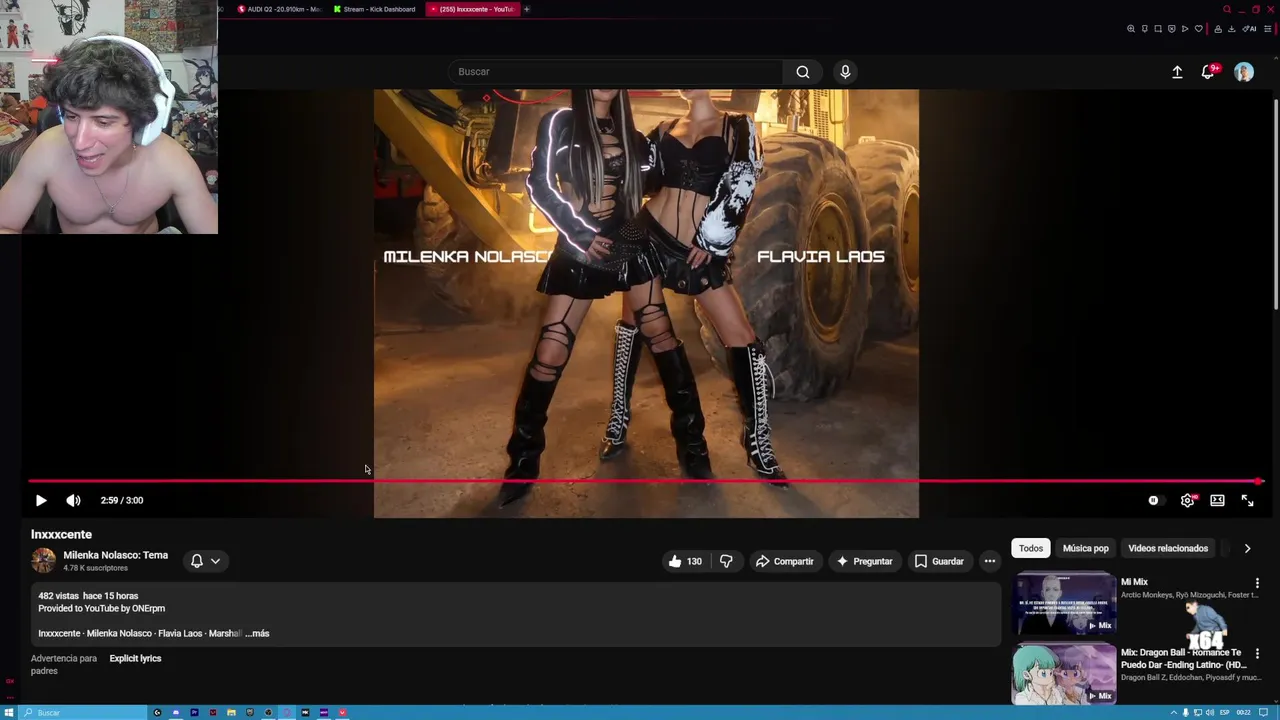
Task: Like the video with 130 likes
Action: (x=685, y=561)
